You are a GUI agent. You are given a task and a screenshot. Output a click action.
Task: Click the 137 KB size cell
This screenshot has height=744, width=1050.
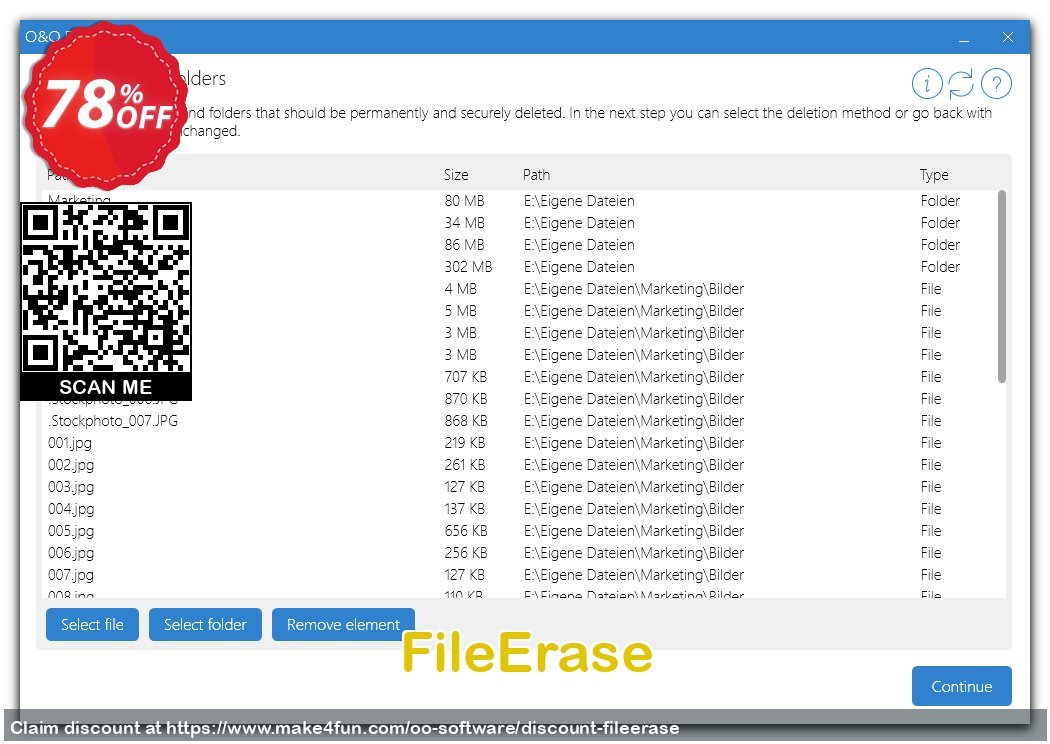point(465,509)
